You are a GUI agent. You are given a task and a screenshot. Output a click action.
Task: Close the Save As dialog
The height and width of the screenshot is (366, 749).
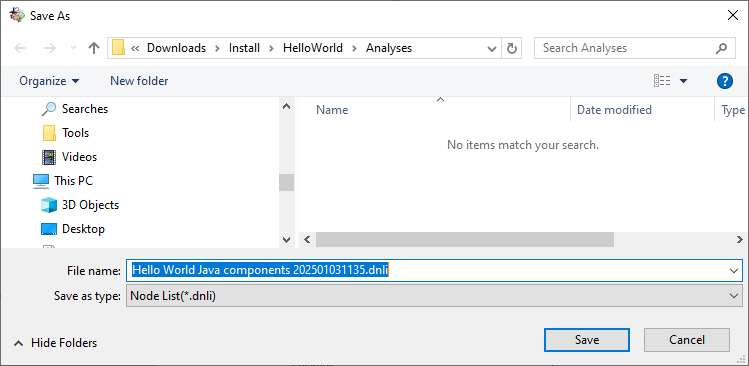[732, 15]
